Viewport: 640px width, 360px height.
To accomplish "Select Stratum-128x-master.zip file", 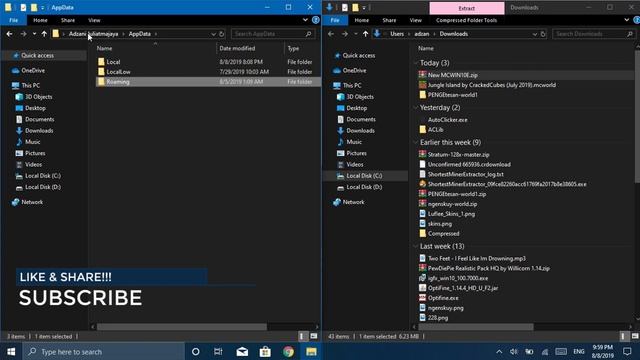I will coord(458,155).
